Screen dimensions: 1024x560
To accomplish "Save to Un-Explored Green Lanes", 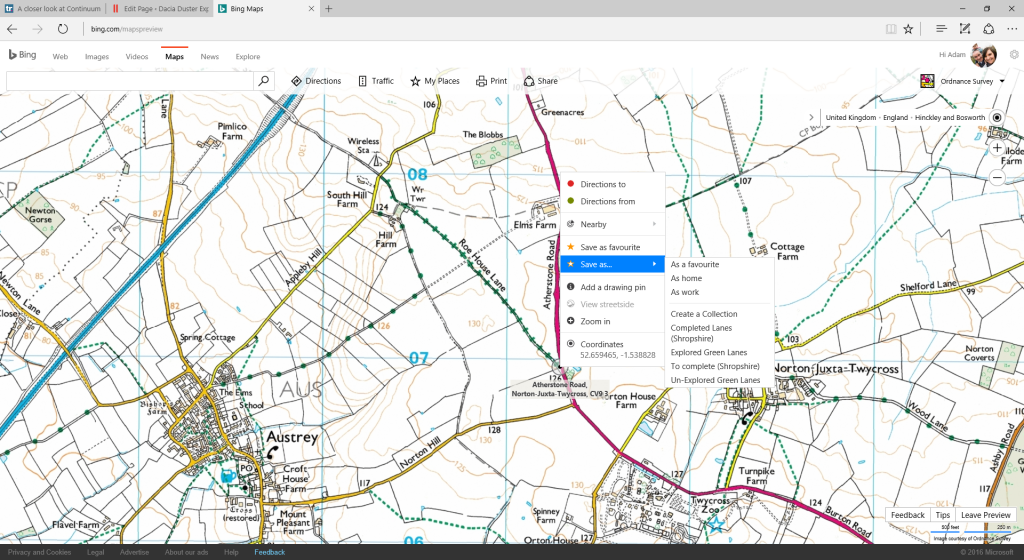I will pos(715,380).
